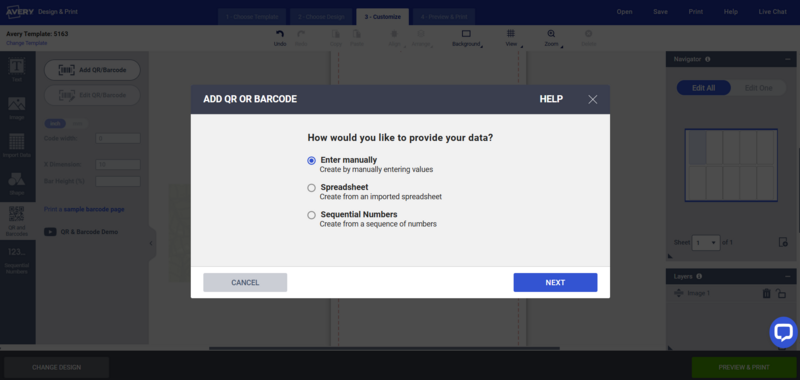Click the Code width input field

(118, 138)
